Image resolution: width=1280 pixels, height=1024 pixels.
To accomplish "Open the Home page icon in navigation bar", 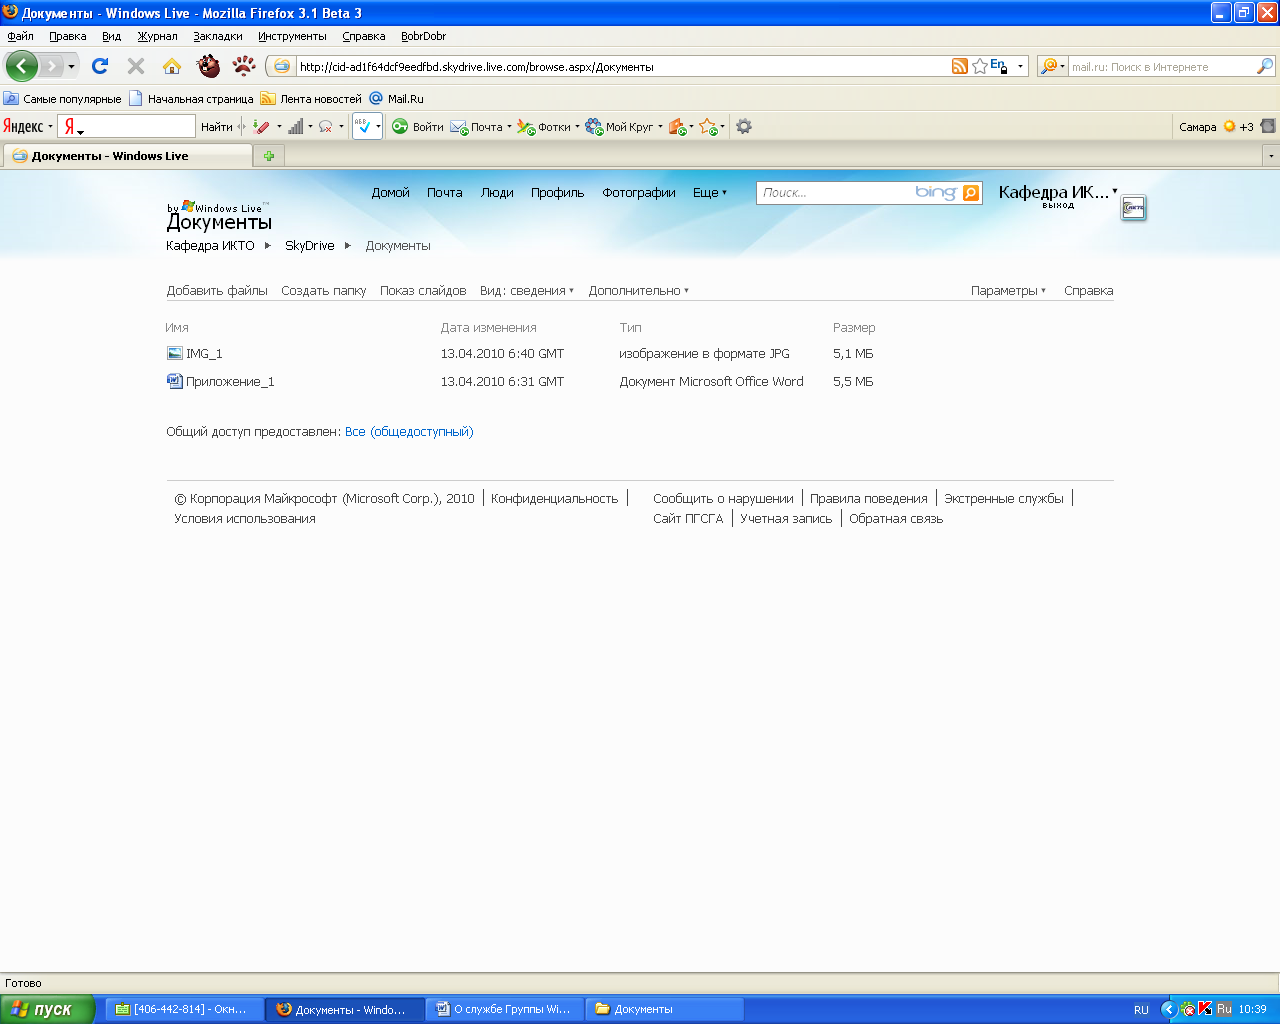I will point(172,66).
